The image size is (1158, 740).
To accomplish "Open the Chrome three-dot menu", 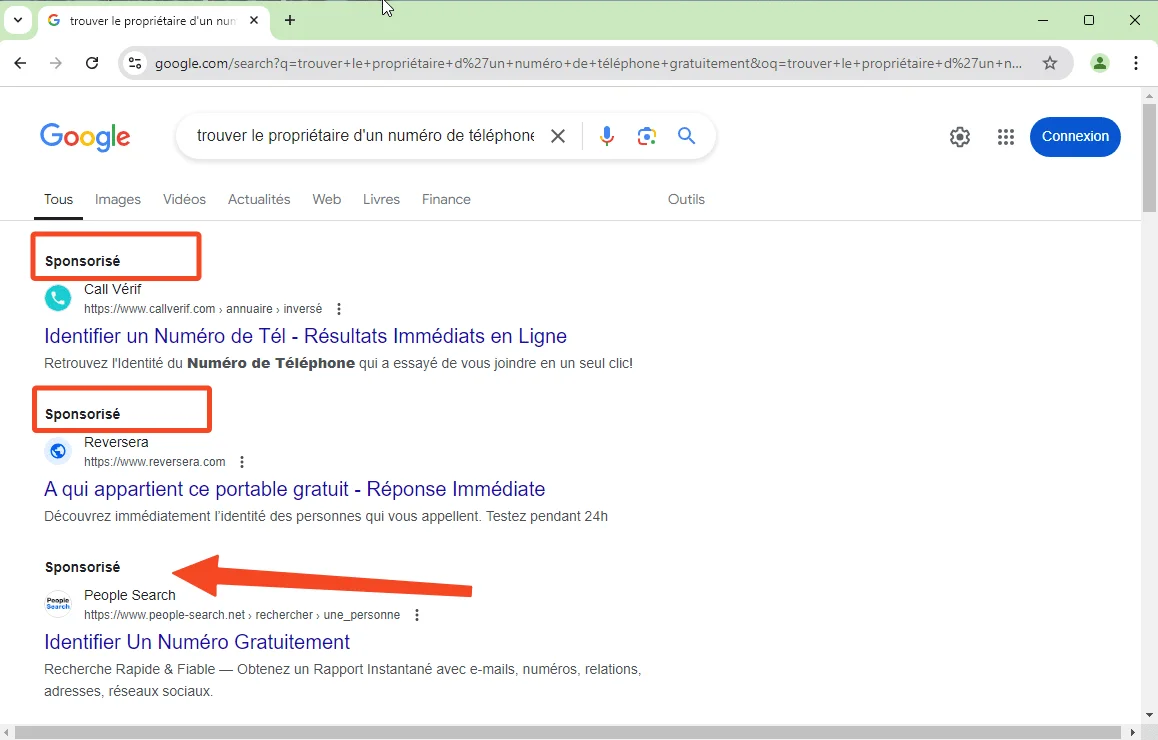I will [x=1136, y=64].
